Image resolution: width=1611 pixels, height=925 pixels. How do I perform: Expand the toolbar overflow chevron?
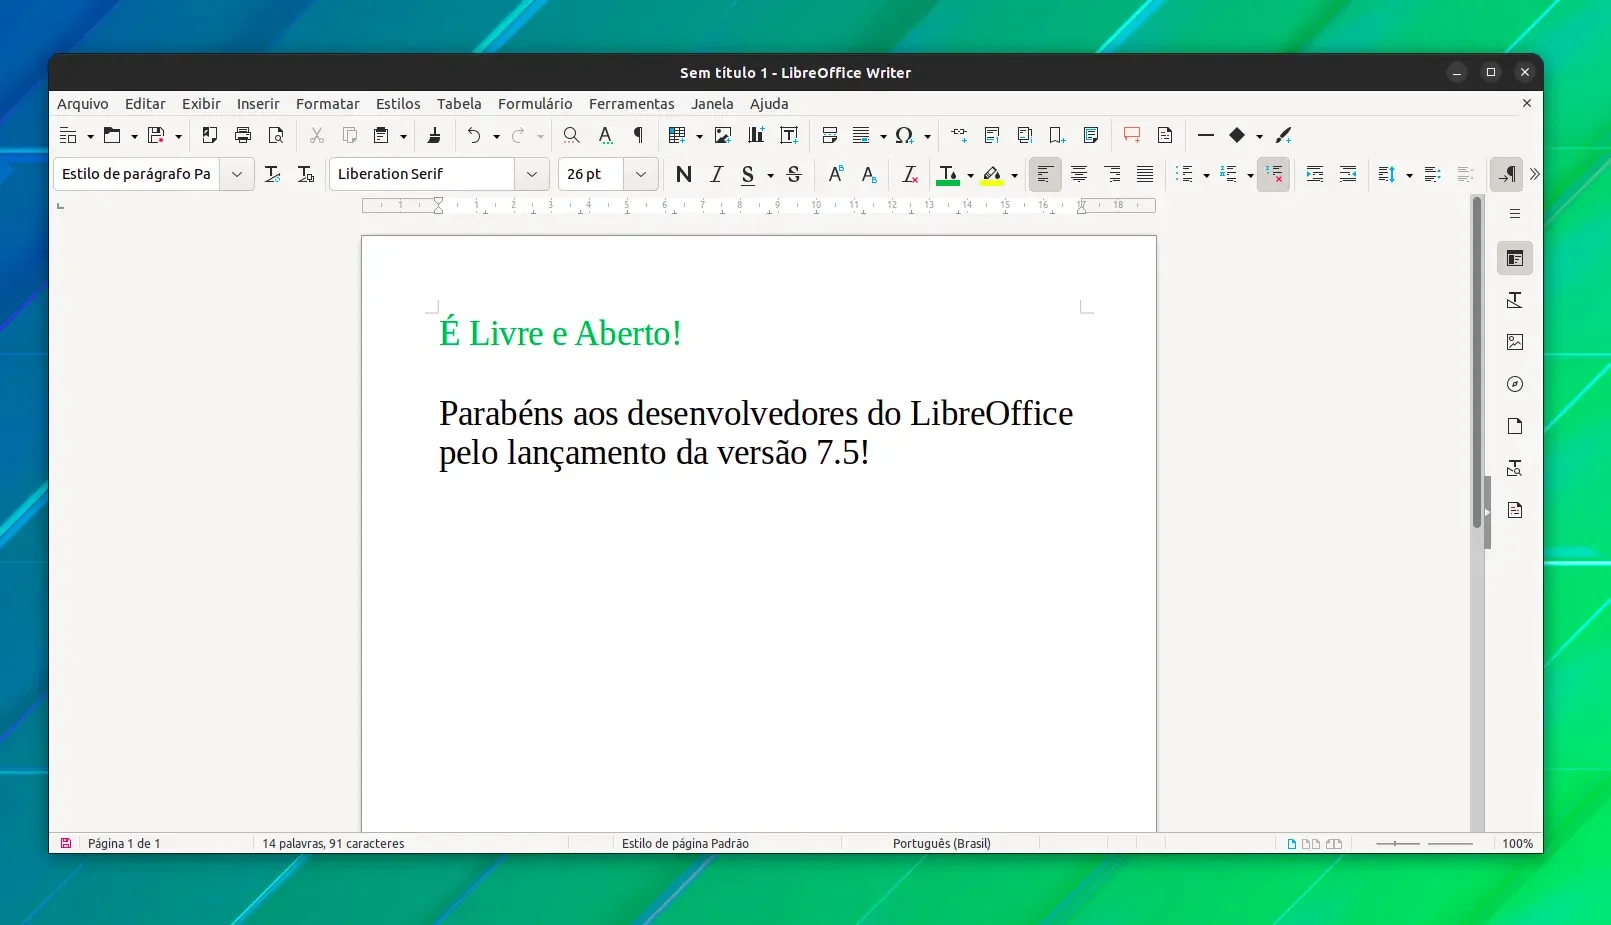pyautogui.click(x=1534, y=174)
